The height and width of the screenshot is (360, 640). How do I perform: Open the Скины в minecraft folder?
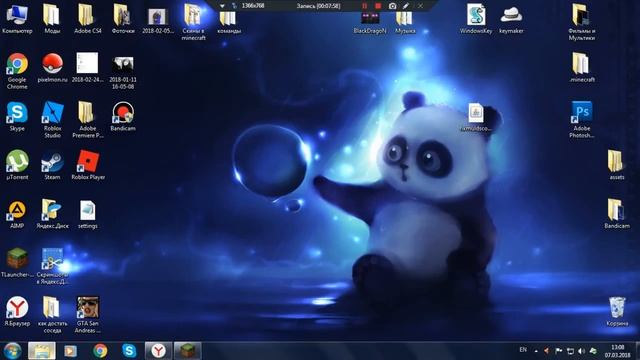[x=193, y=21]
